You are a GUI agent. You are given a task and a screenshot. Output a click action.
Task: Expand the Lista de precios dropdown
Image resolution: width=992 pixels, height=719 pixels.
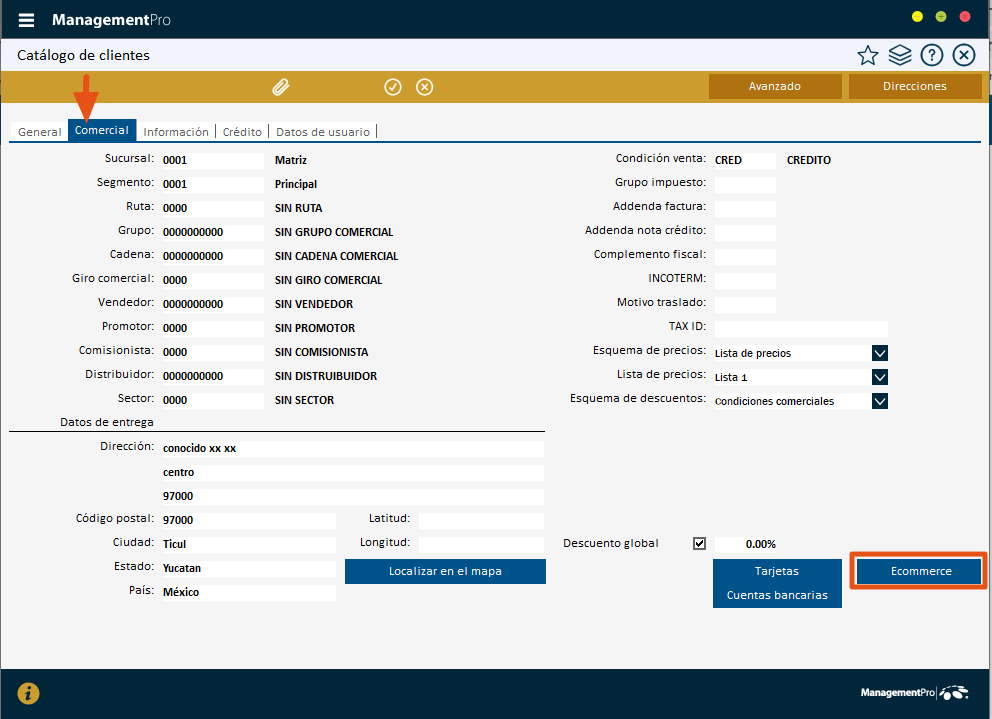(879, 377)
